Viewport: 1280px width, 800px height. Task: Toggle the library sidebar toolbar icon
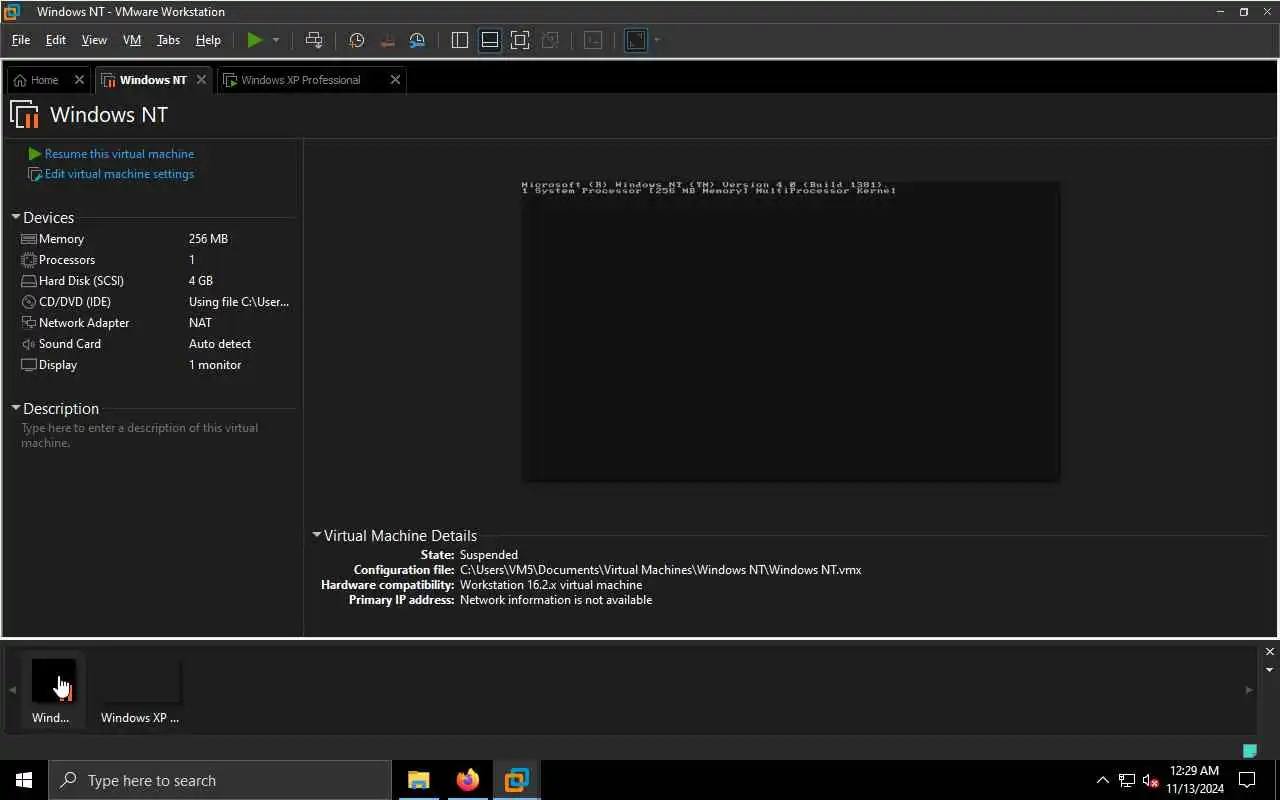coord(460,40)
